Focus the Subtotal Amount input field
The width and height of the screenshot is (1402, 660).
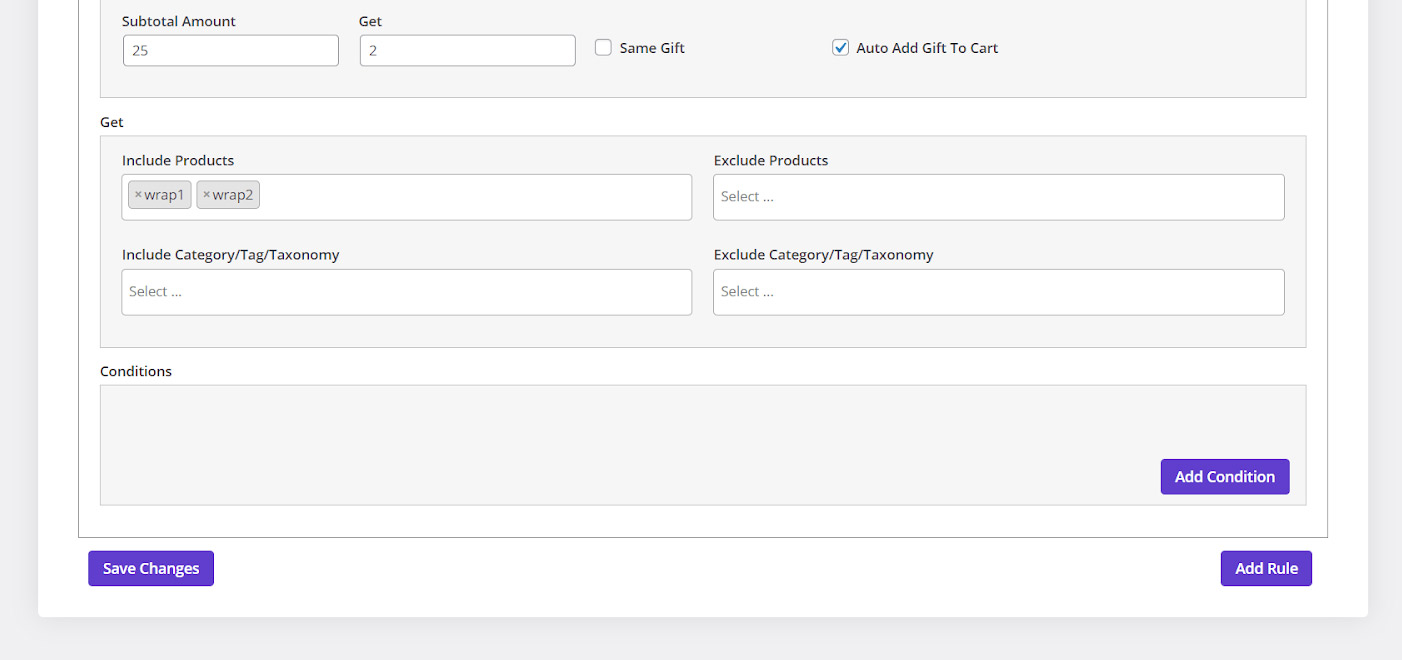pos(230,50)
